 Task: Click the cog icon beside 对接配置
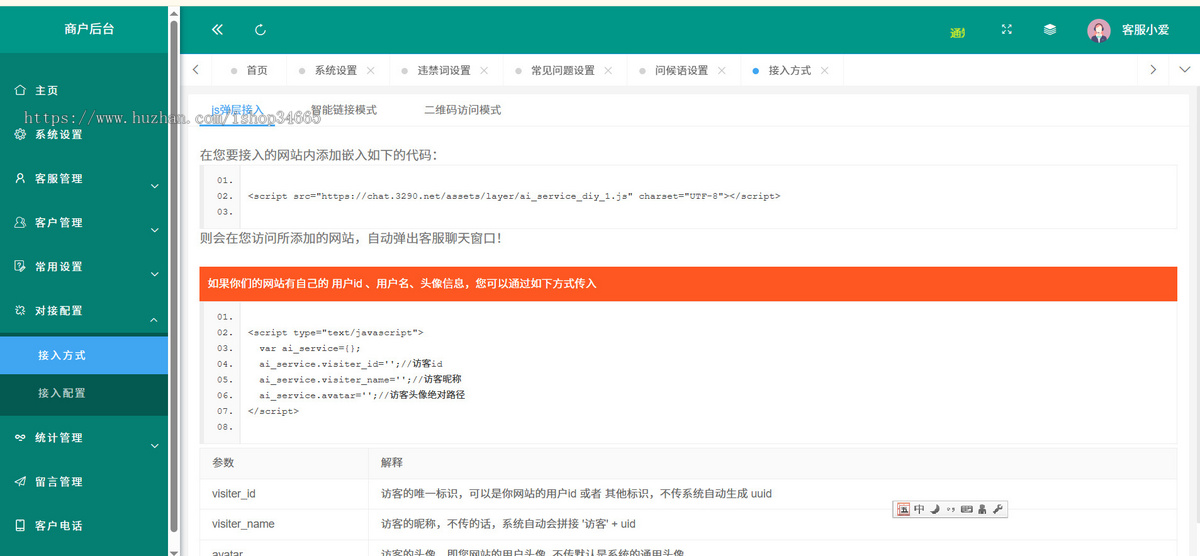pos(20,310)
